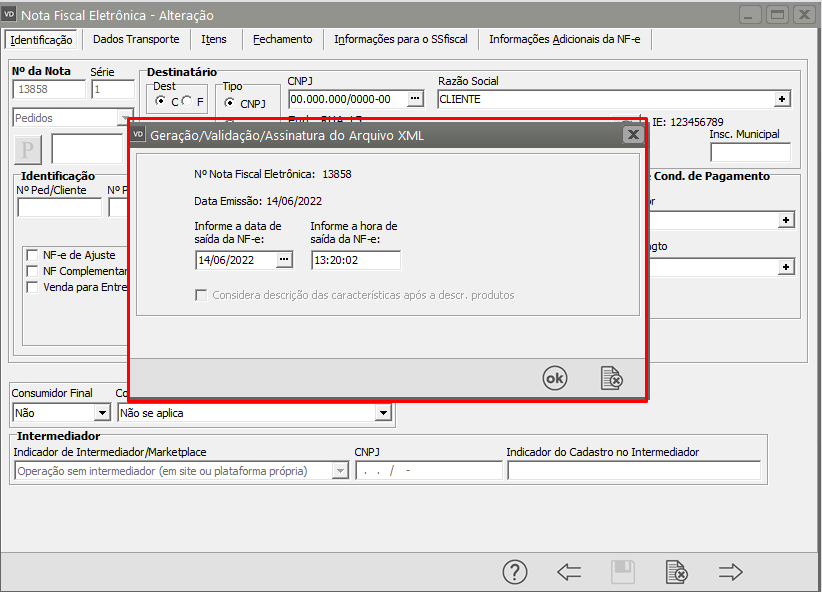Click the save floppy disk icon
The height and width of the screenshot is (592, 822).
point(623,572)
